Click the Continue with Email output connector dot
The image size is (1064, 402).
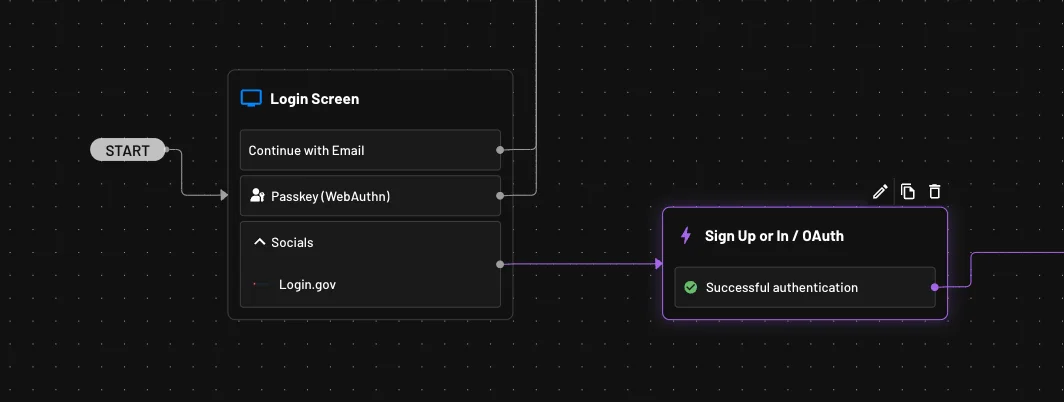coord(500,150)
